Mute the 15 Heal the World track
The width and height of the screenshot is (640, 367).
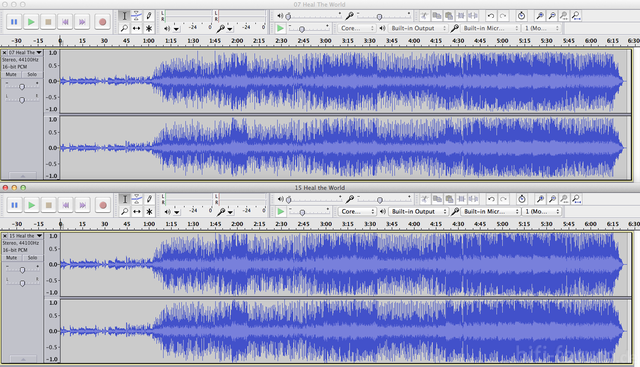coord(11,258)
